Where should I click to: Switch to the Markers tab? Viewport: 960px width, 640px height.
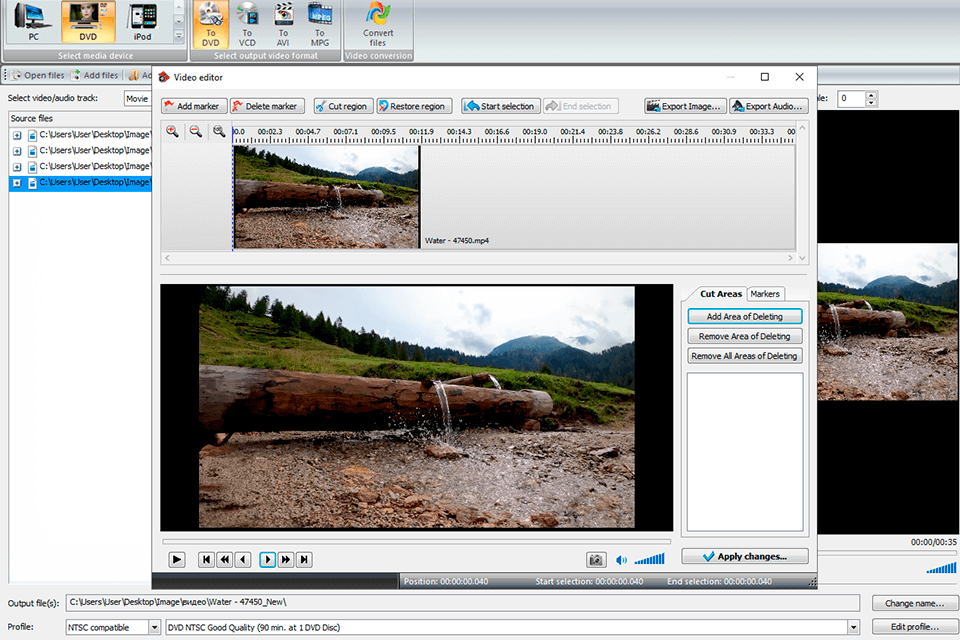765,294
